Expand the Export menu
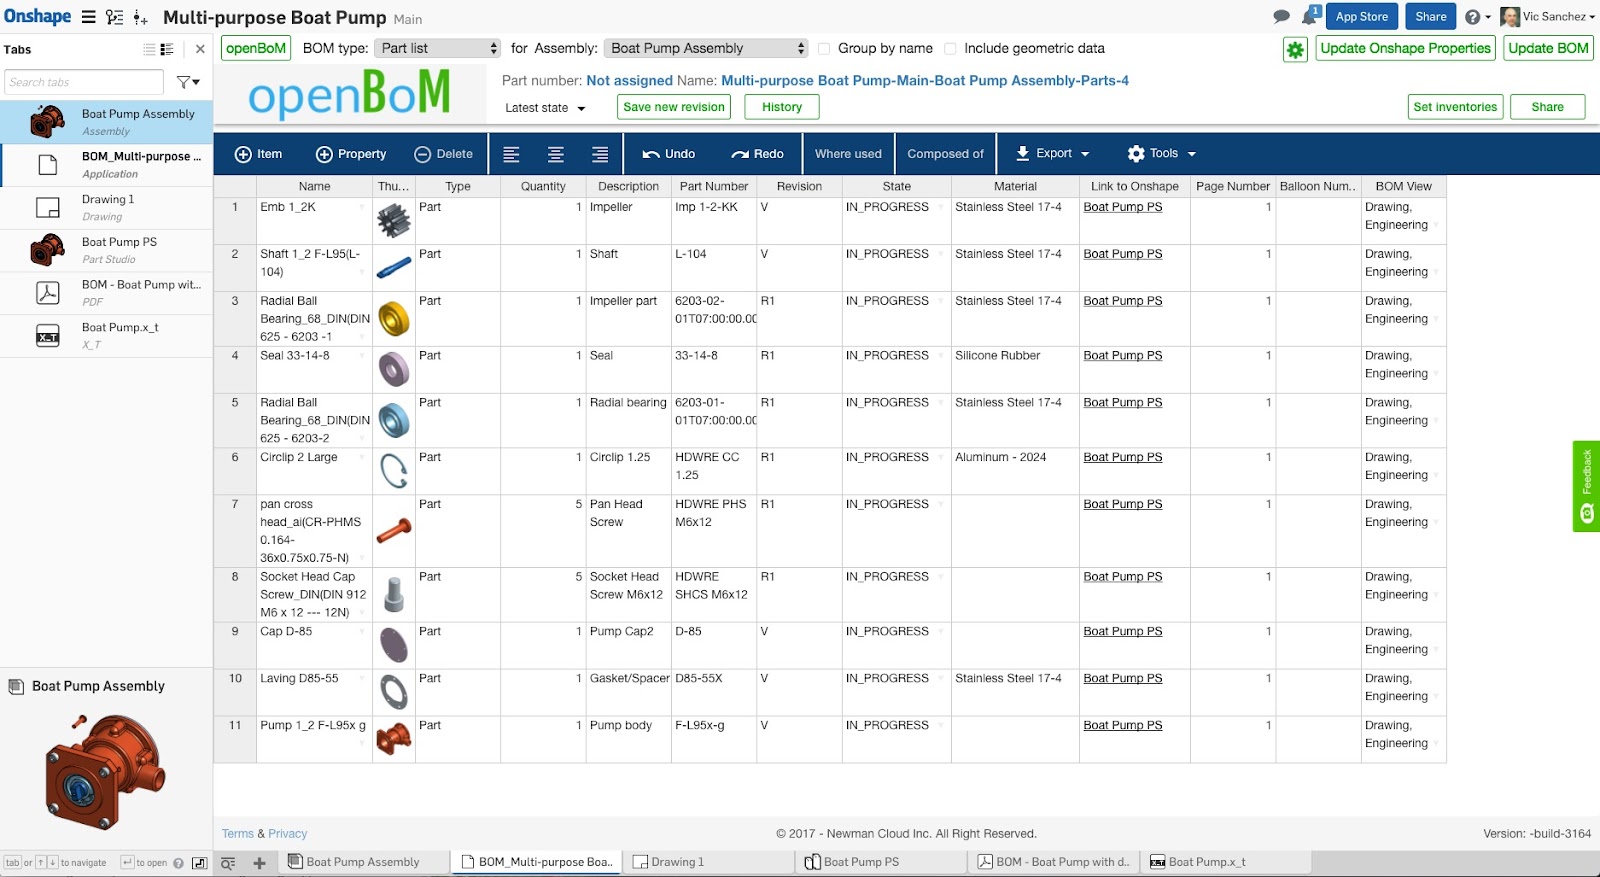 [1052, 154]
